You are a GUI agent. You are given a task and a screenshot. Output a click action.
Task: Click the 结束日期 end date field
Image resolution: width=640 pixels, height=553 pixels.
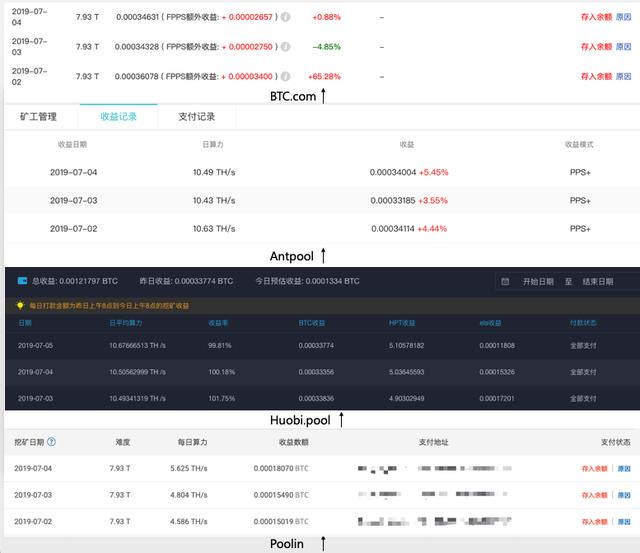(598, 282)
